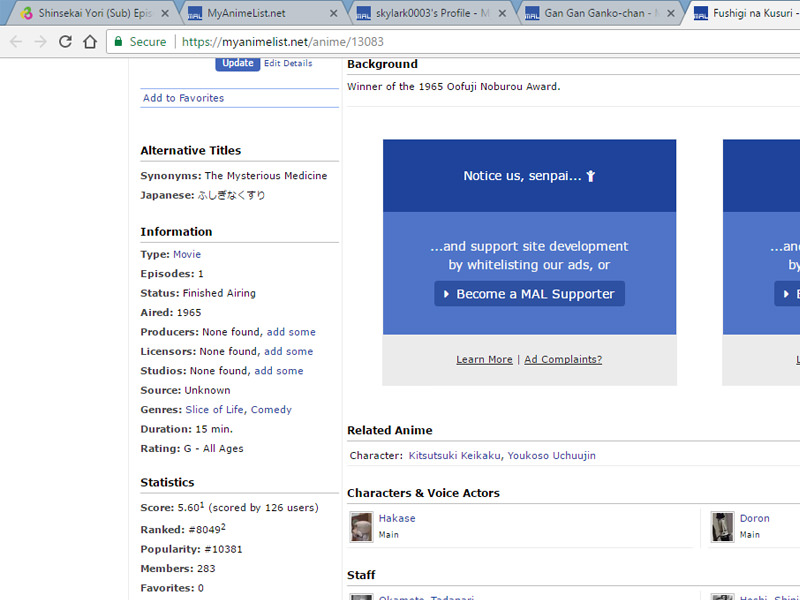
Task: Click the Score value 5.60
Action: [188, 508]
